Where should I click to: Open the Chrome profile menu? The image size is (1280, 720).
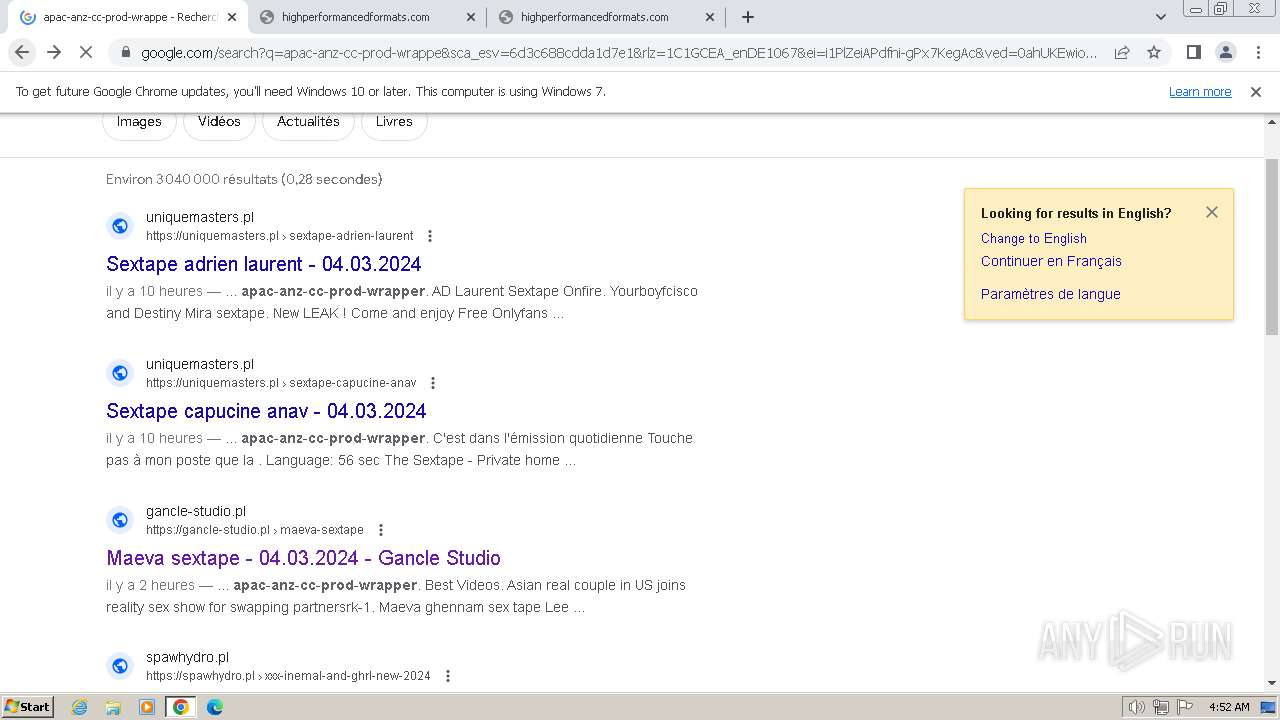tap(1225, 52)
